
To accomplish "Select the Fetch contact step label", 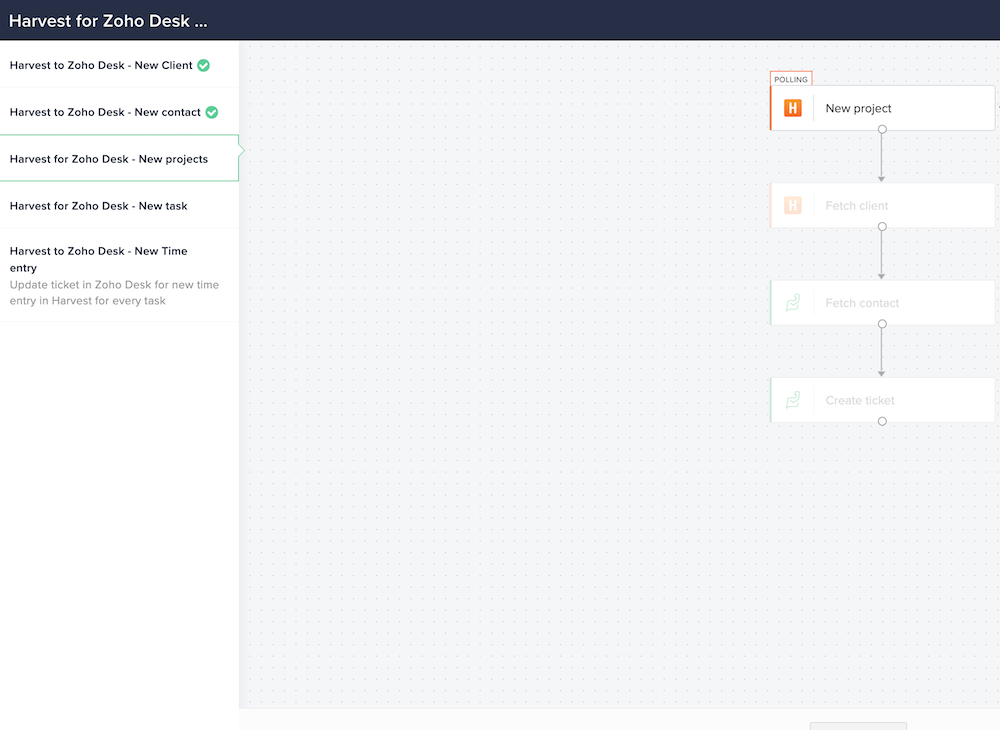I will pyautogui.click(x=862, y=303).
